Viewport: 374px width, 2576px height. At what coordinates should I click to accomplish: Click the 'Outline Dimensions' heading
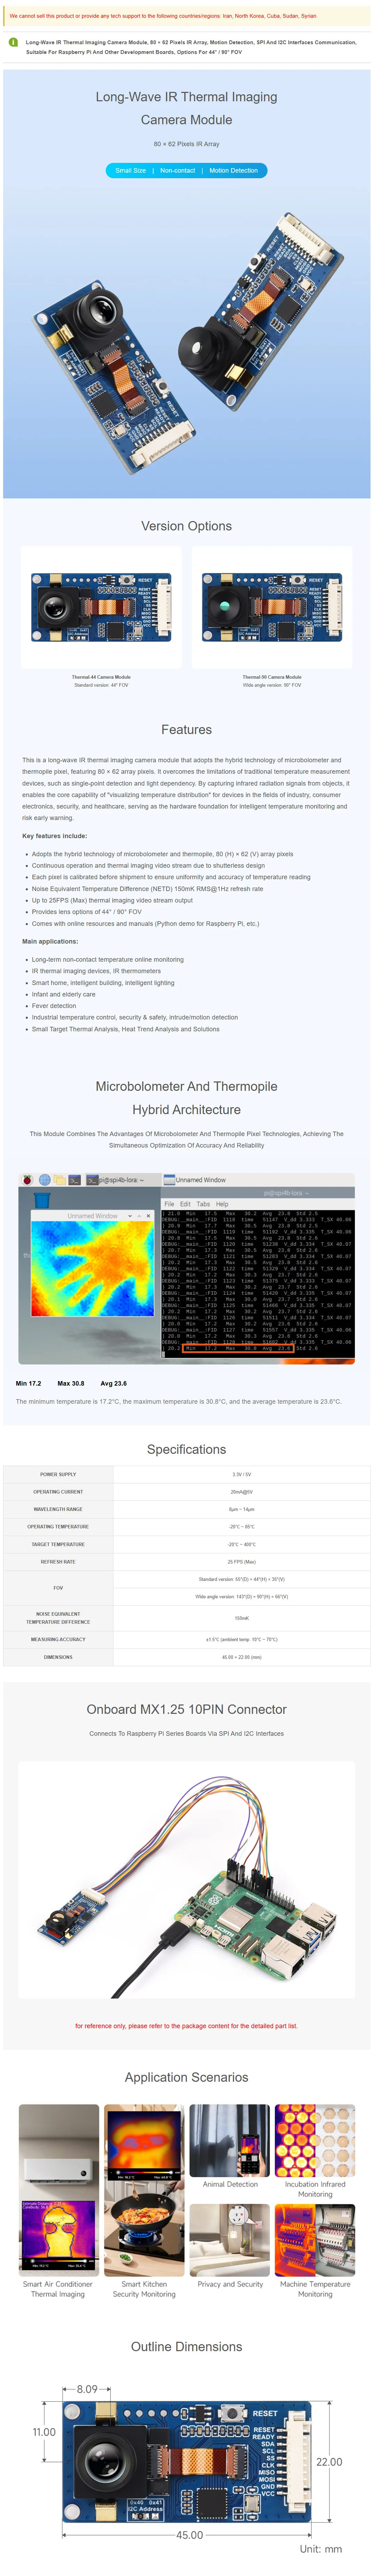coord(187,2347)
